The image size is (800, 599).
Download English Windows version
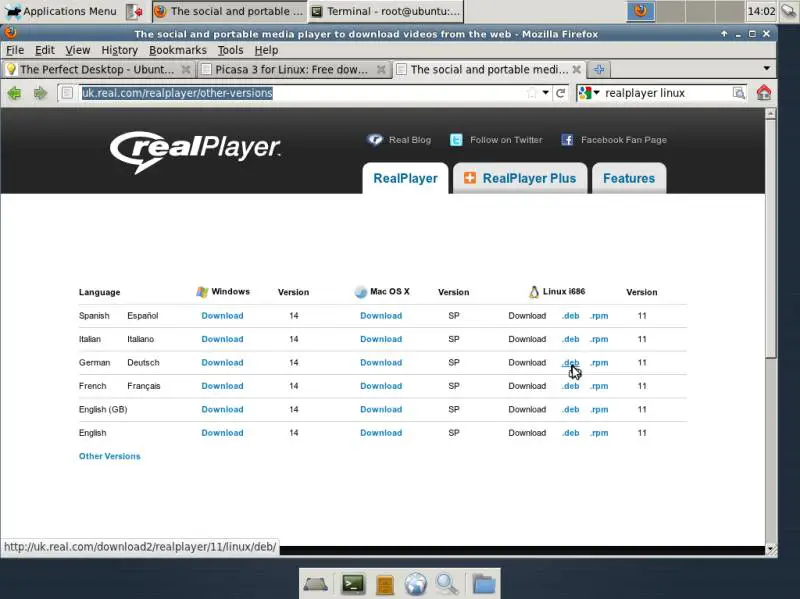click(222, 433)
